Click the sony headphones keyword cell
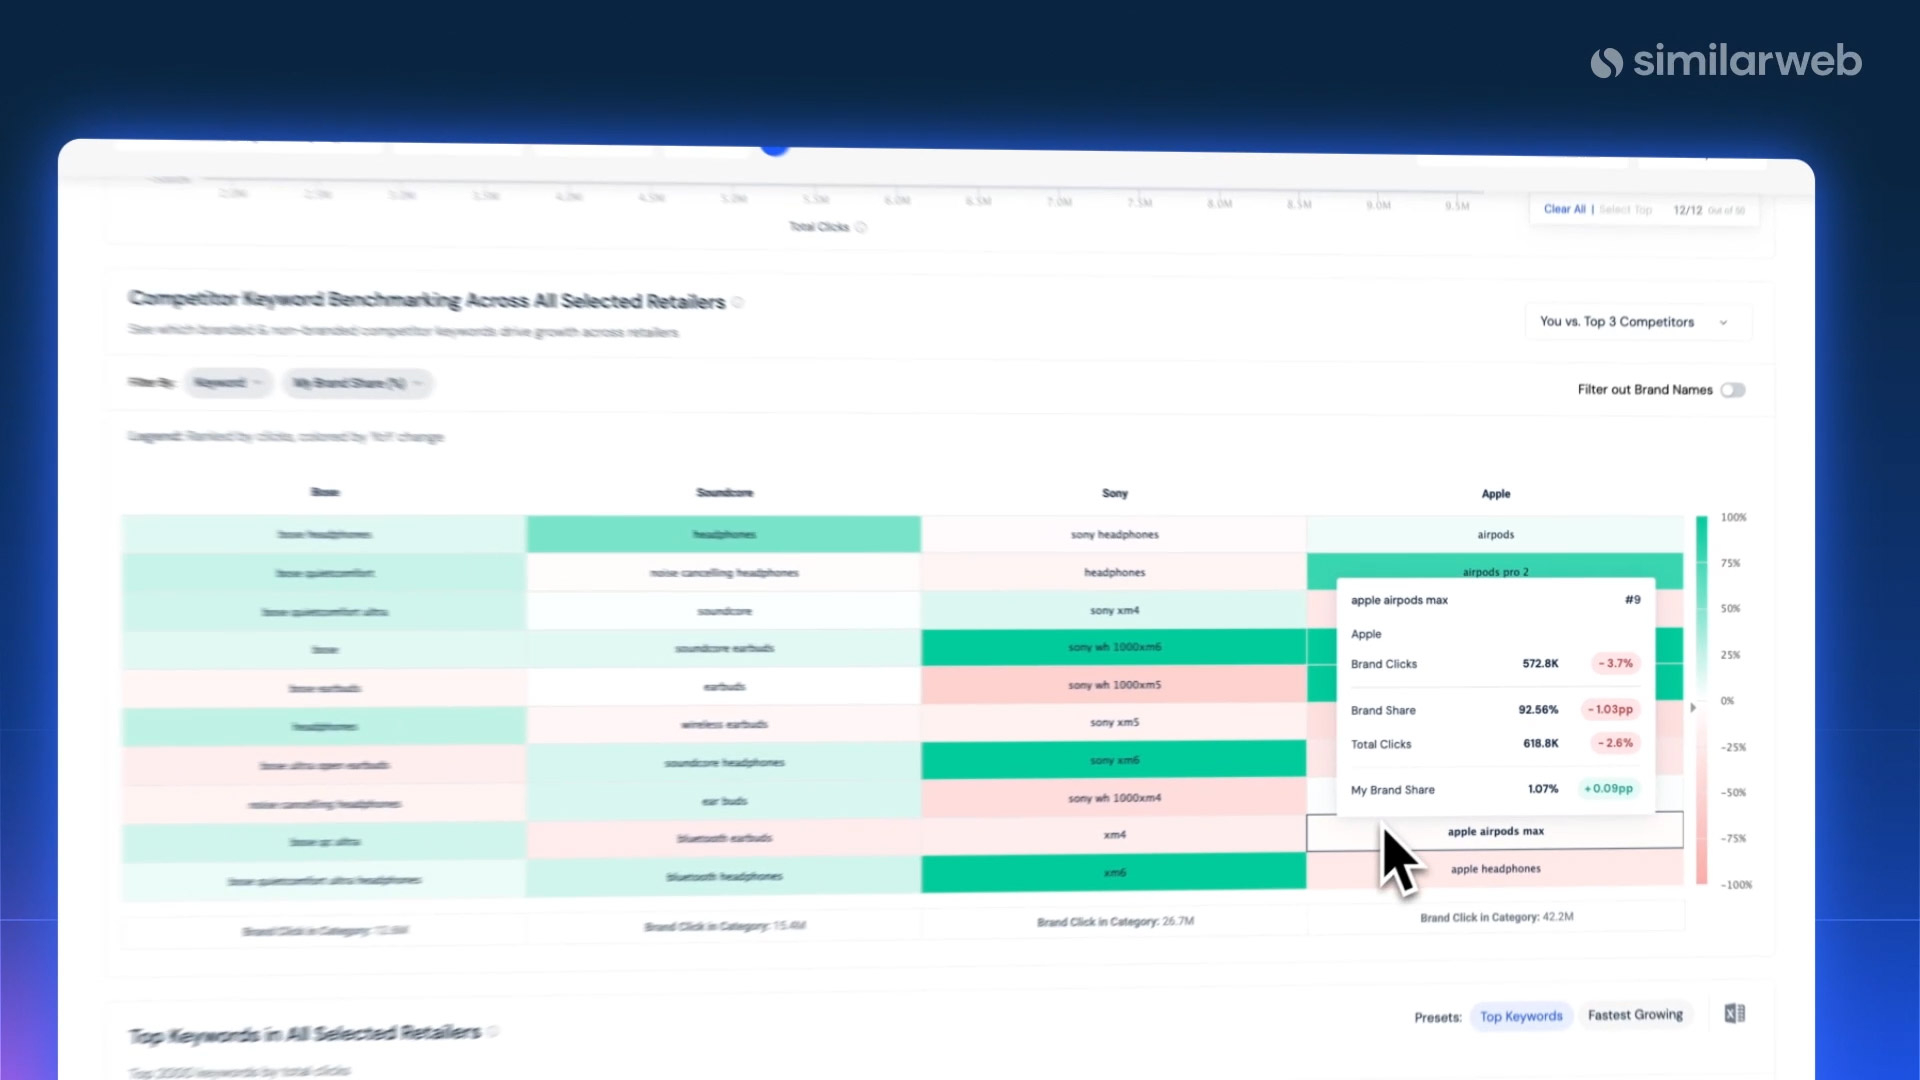This screenshot has width=1920, height=1080. point(1114,535)
